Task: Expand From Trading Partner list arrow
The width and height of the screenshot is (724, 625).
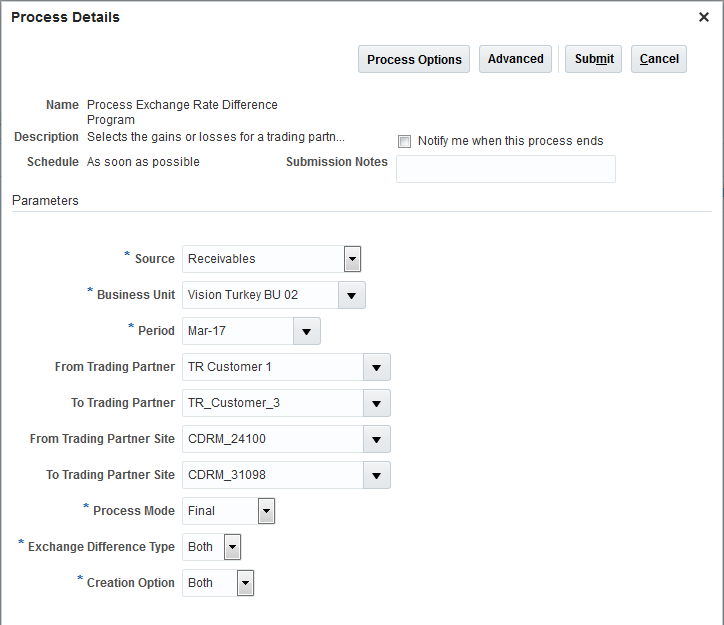Action: pos(376,367)
